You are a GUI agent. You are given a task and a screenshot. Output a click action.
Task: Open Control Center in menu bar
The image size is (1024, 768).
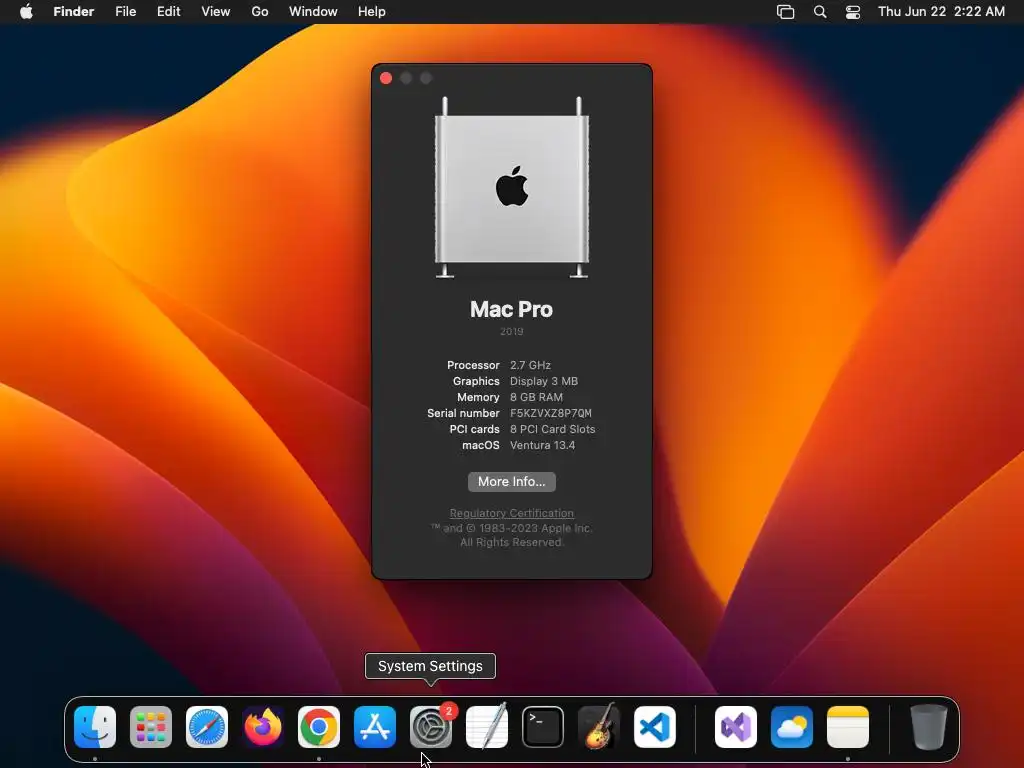click(853, 12)
